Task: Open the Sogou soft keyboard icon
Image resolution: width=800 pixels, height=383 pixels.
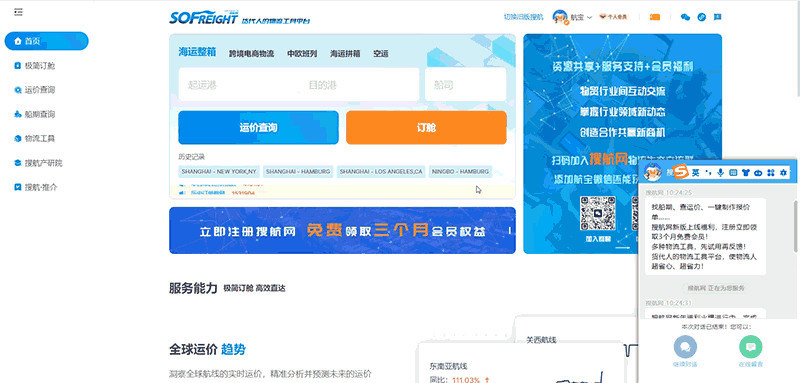Action: [x=733, y=173]
